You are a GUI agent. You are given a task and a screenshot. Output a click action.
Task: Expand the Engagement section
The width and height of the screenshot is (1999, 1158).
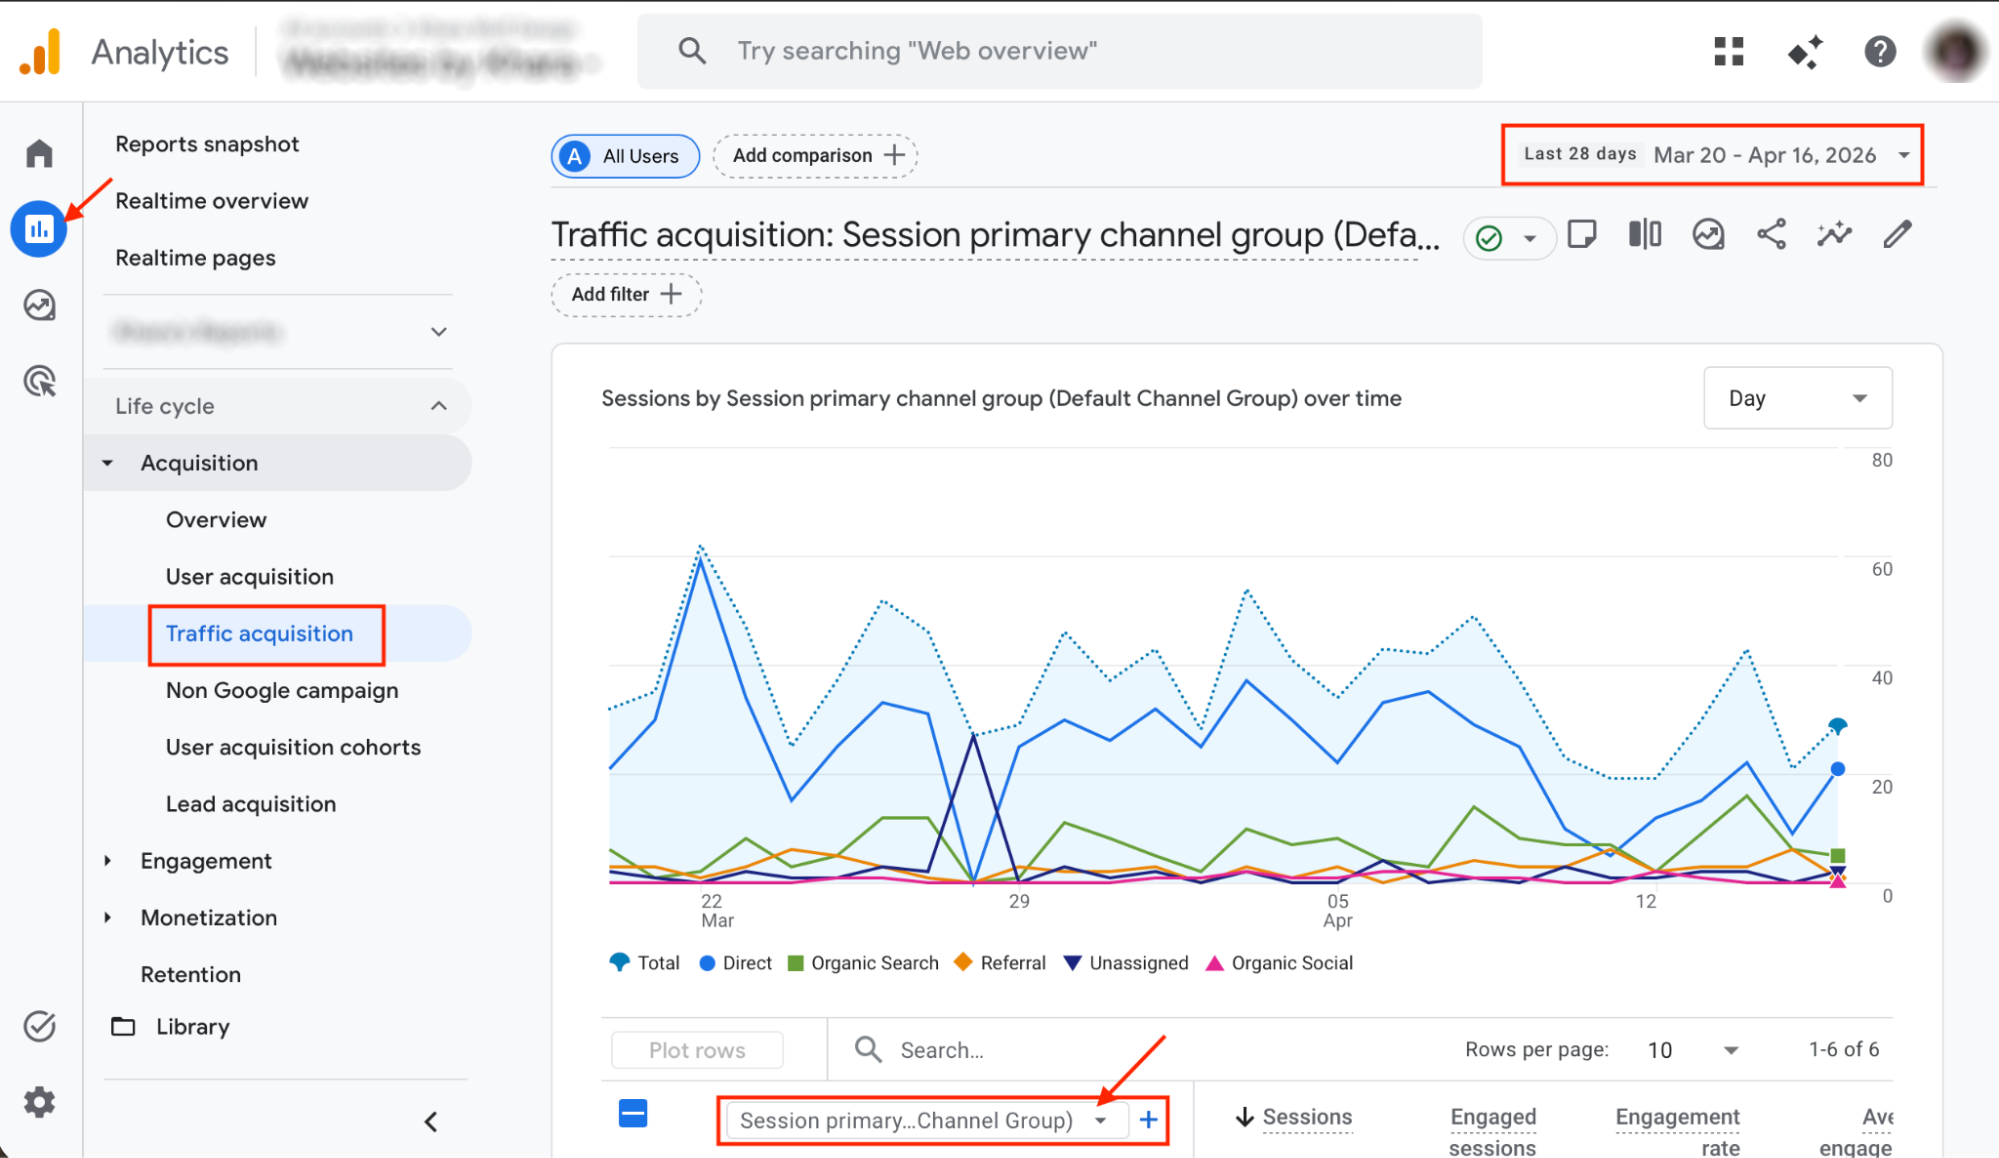tap(205, 860)
